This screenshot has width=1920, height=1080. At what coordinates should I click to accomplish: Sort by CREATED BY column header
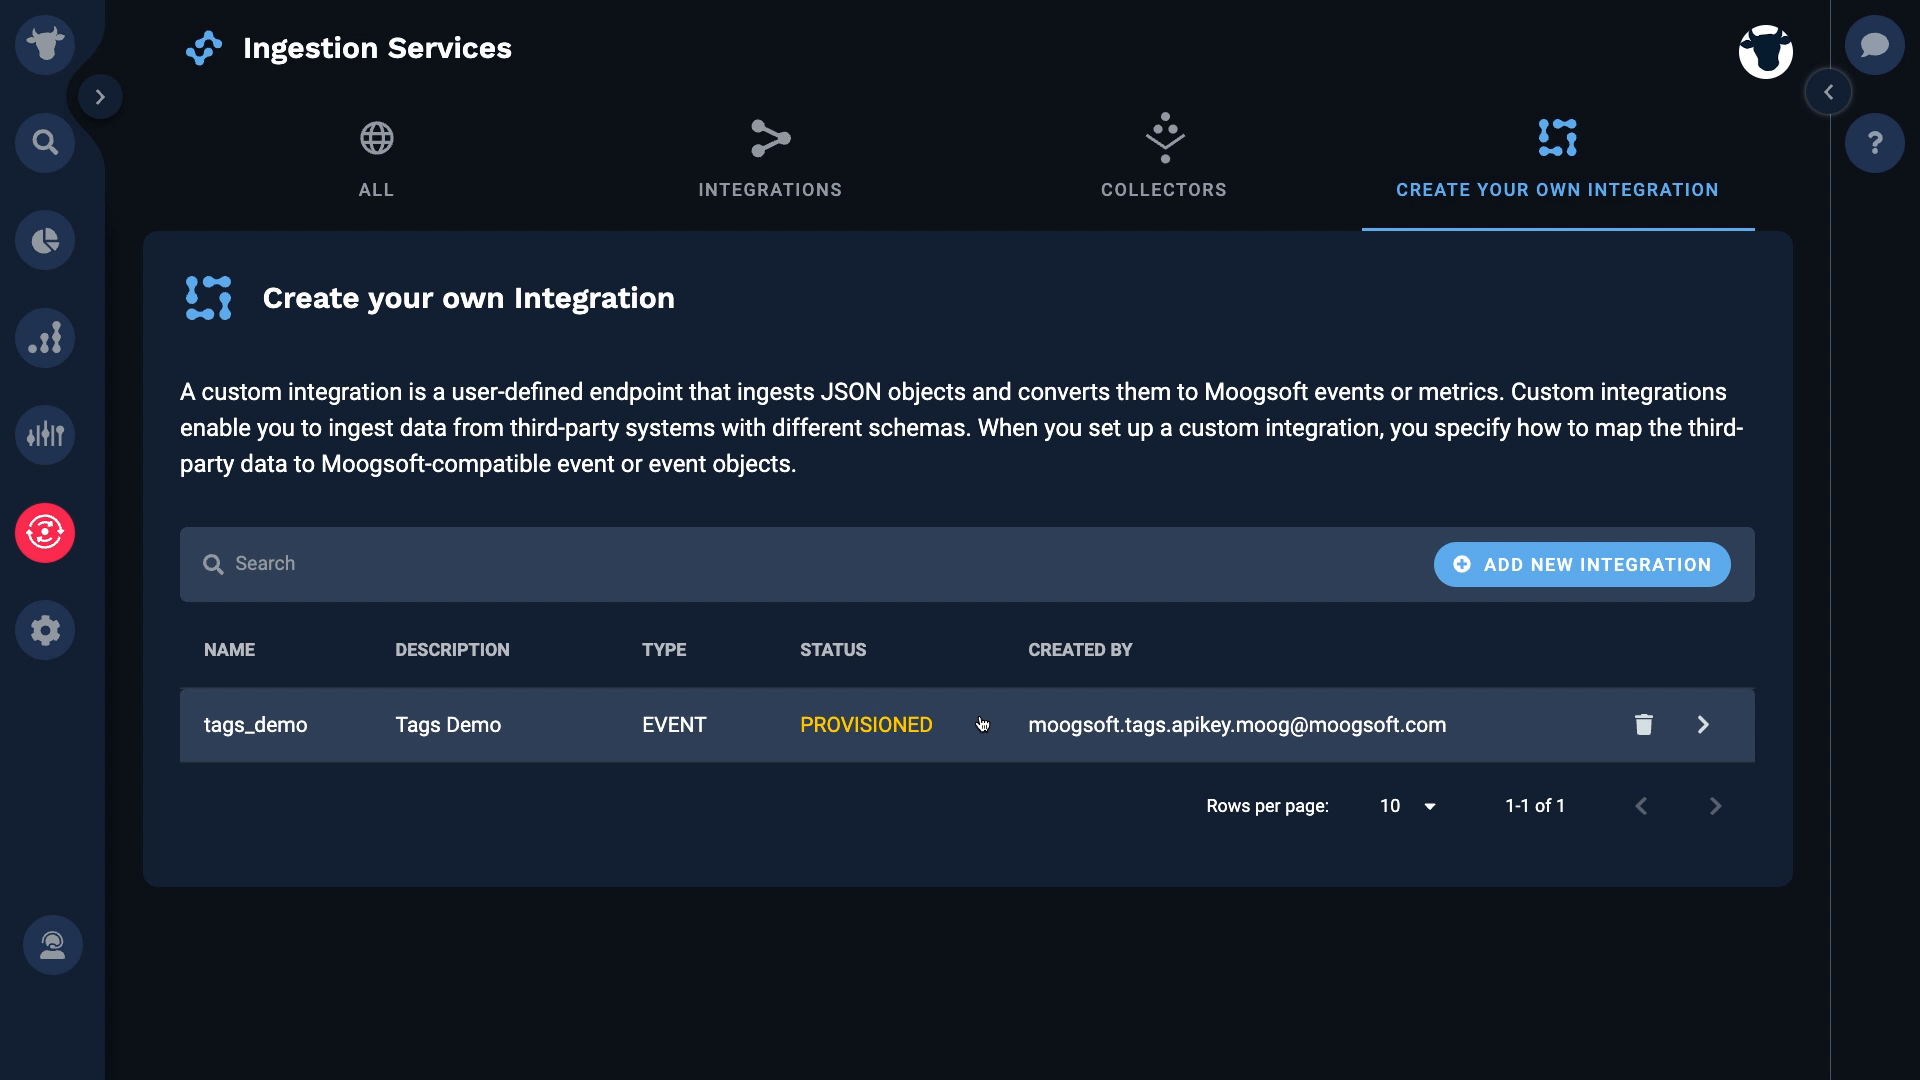(x=1080, y=650)
